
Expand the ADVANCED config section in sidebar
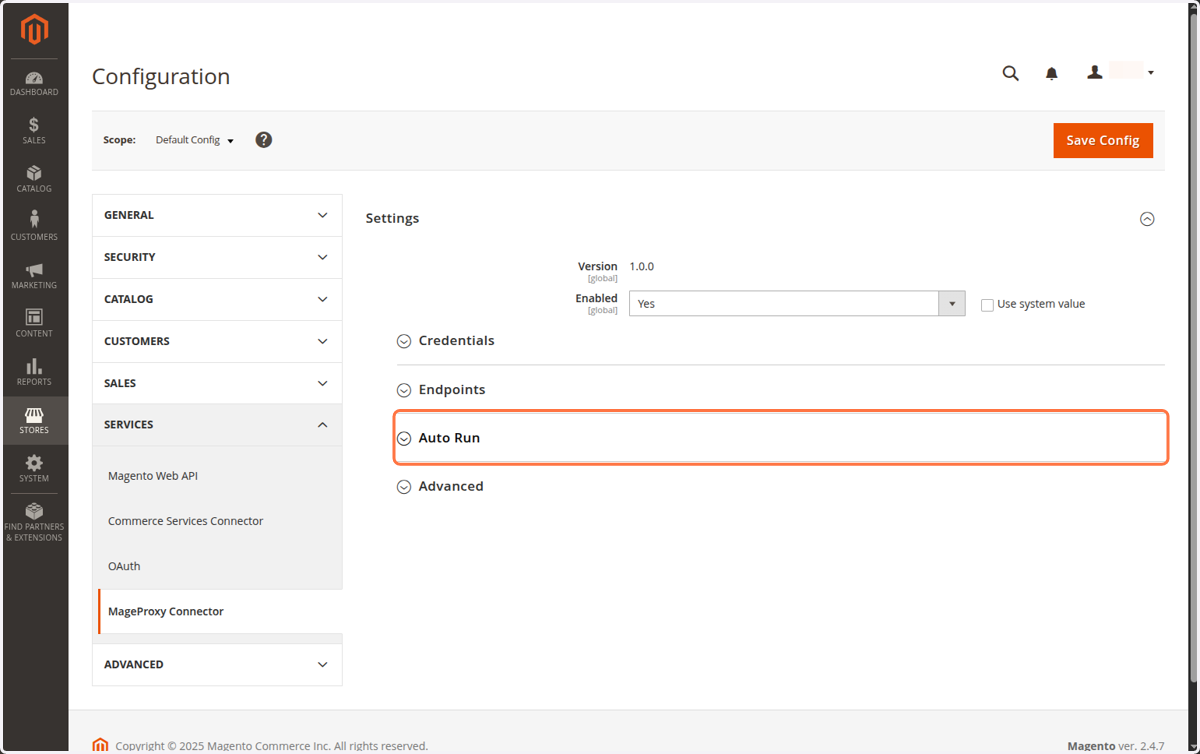point(217,664)
